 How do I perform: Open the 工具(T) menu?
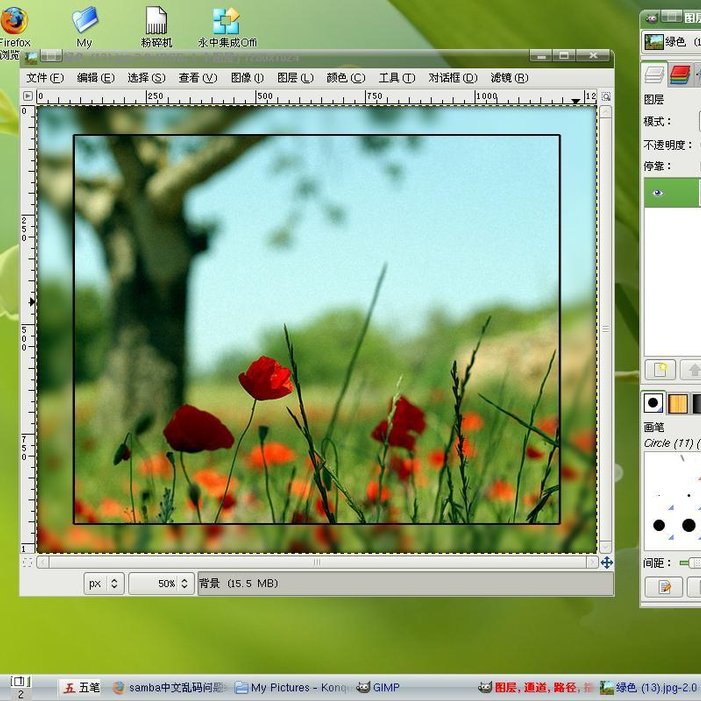[397, 78]
